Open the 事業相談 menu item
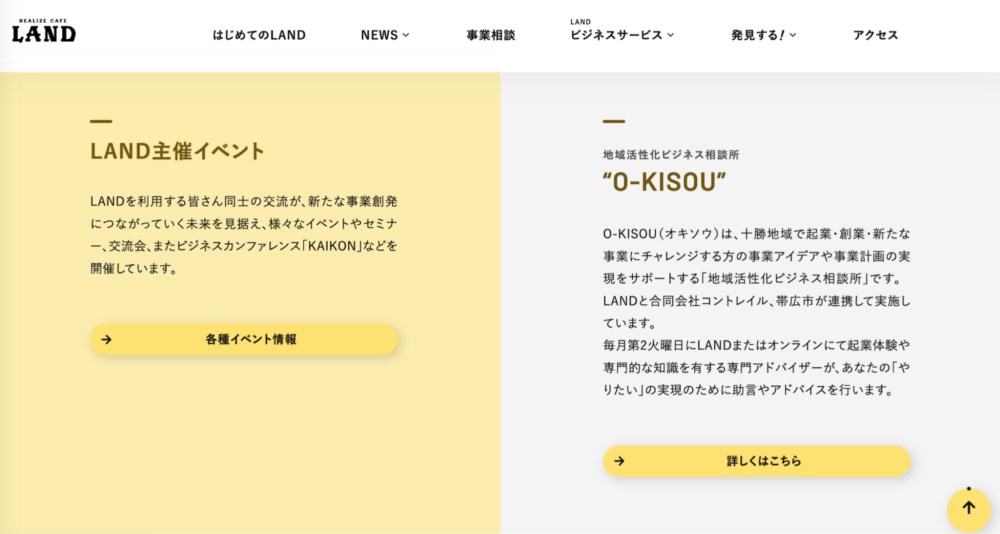Screen dimensions: 1000x534 tap(490, 35)
